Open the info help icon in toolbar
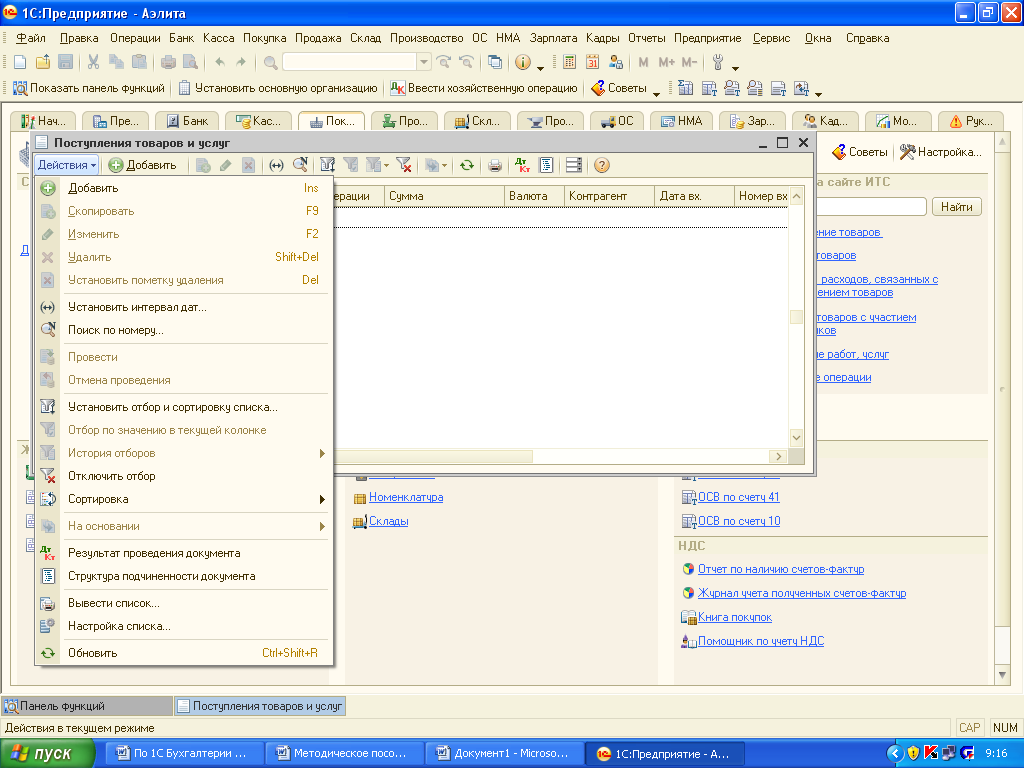The width and height of the screenshot is (1024, 768). [x=522, y=62]
